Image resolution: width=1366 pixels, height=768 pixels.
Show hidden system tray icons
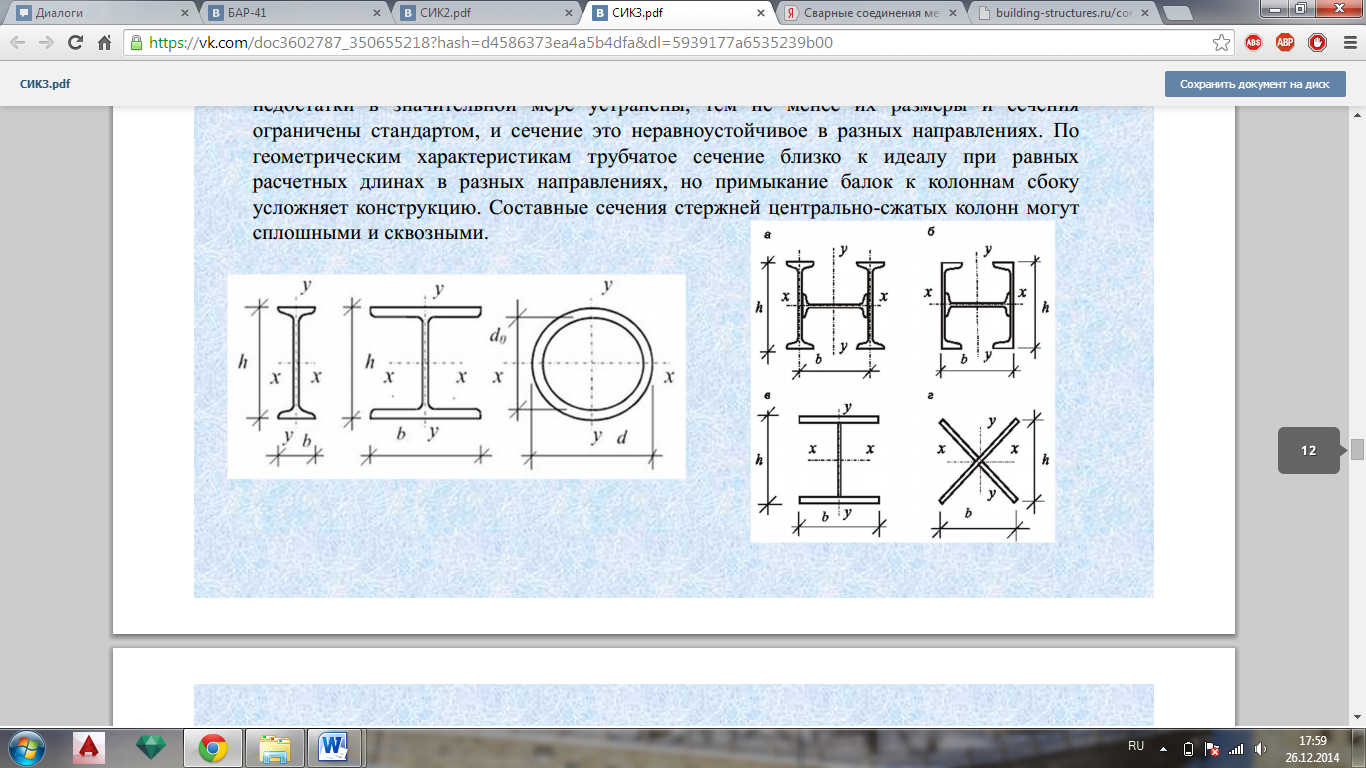tap(1163, 748)
